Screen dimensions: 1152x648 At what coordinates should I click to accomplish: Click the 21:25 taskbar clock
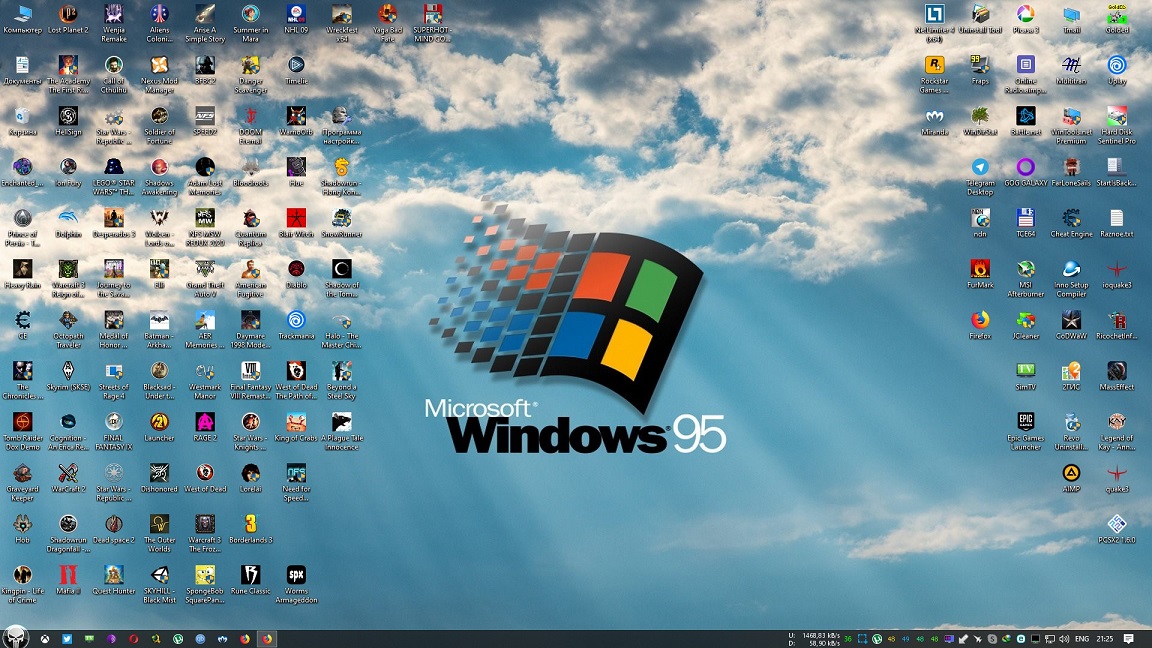click(1105, 639)
